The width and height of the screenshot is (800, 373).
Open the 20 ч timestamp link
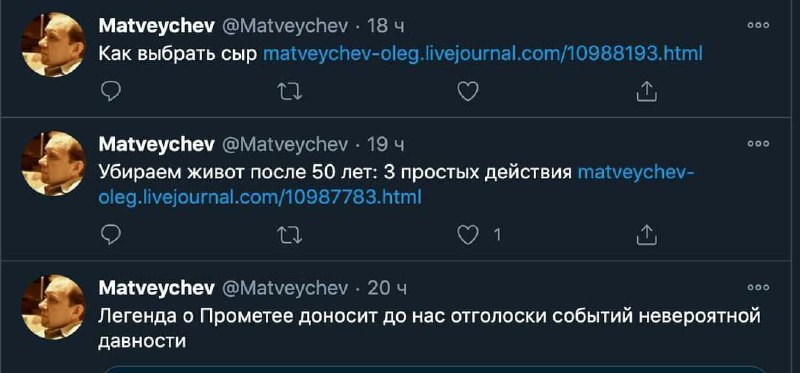point(387,289)
